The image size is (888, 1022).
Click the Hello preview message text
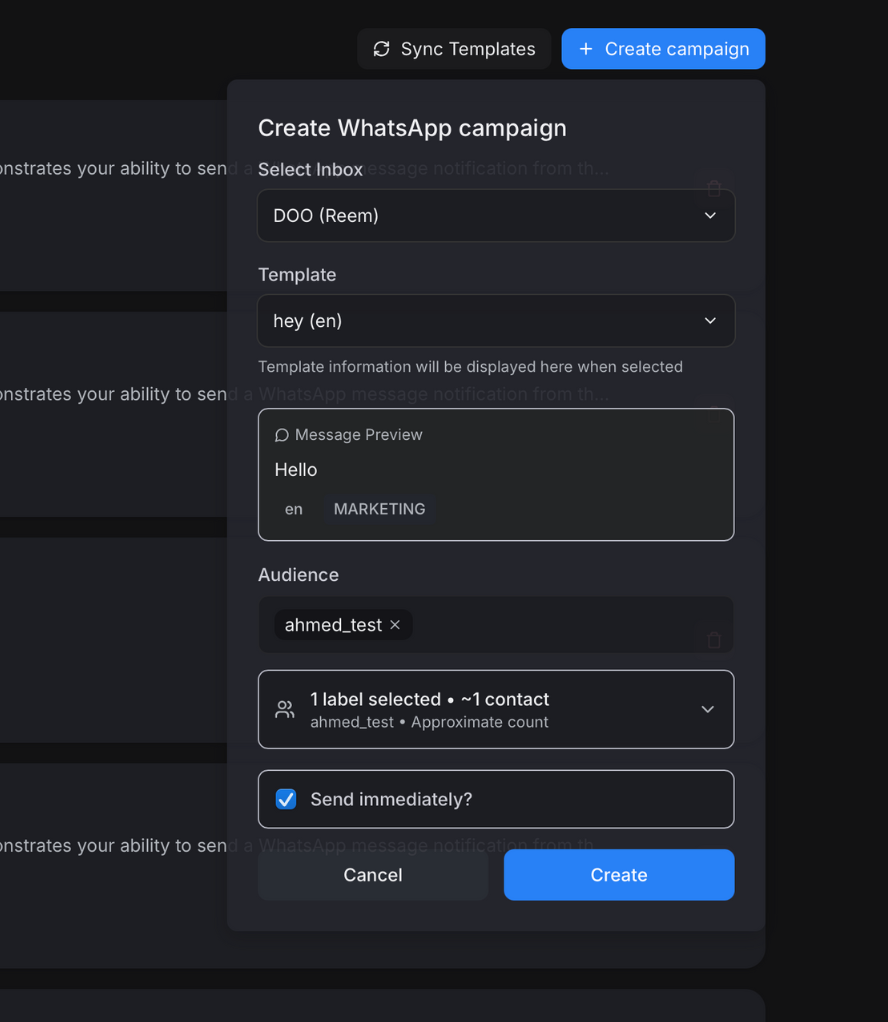coord(296,470)
